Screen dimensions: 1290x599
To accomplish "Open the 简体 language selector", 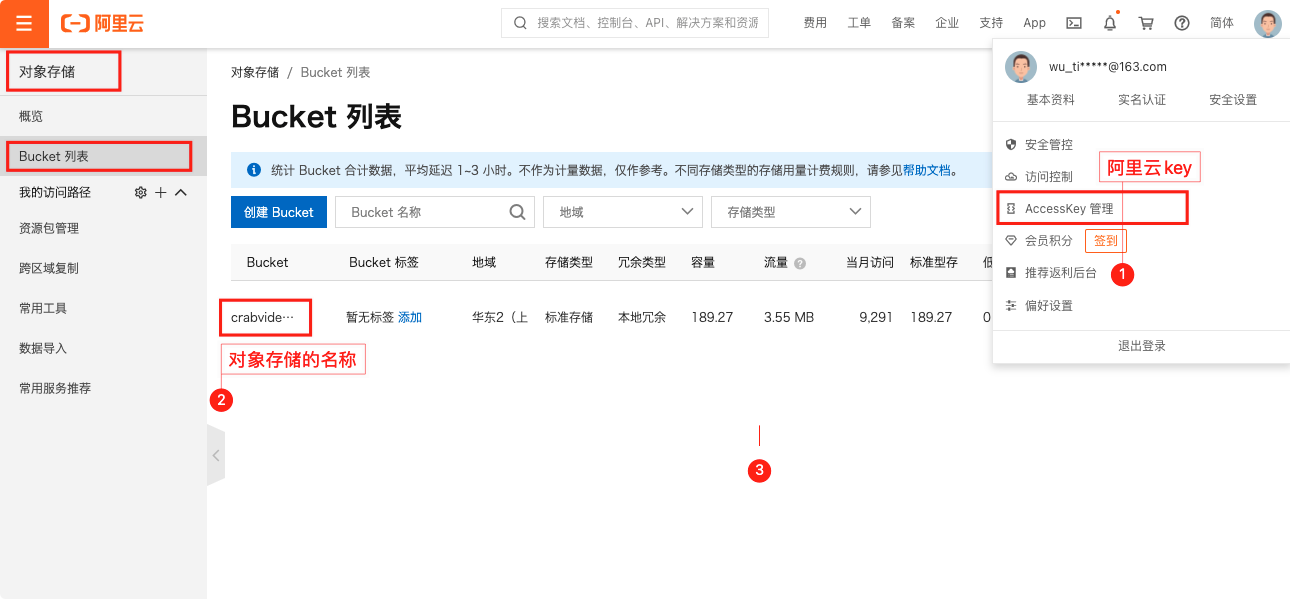I will (1222, 23).
